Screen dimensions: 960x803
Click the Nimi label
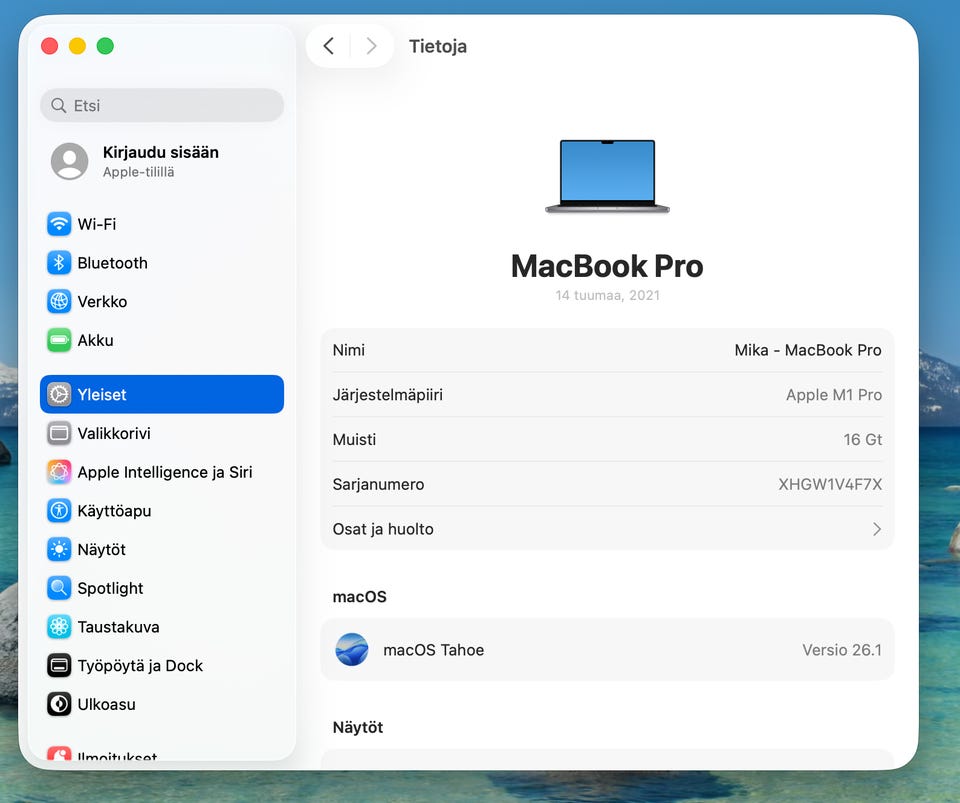(348, 350)
